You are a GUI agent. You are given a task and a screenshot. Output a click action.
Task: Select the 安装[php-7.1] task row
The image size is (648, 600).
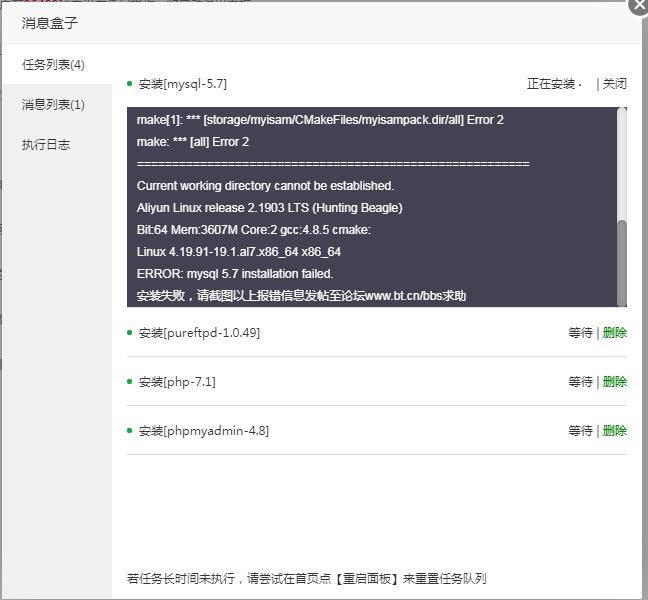click(377, 381)
